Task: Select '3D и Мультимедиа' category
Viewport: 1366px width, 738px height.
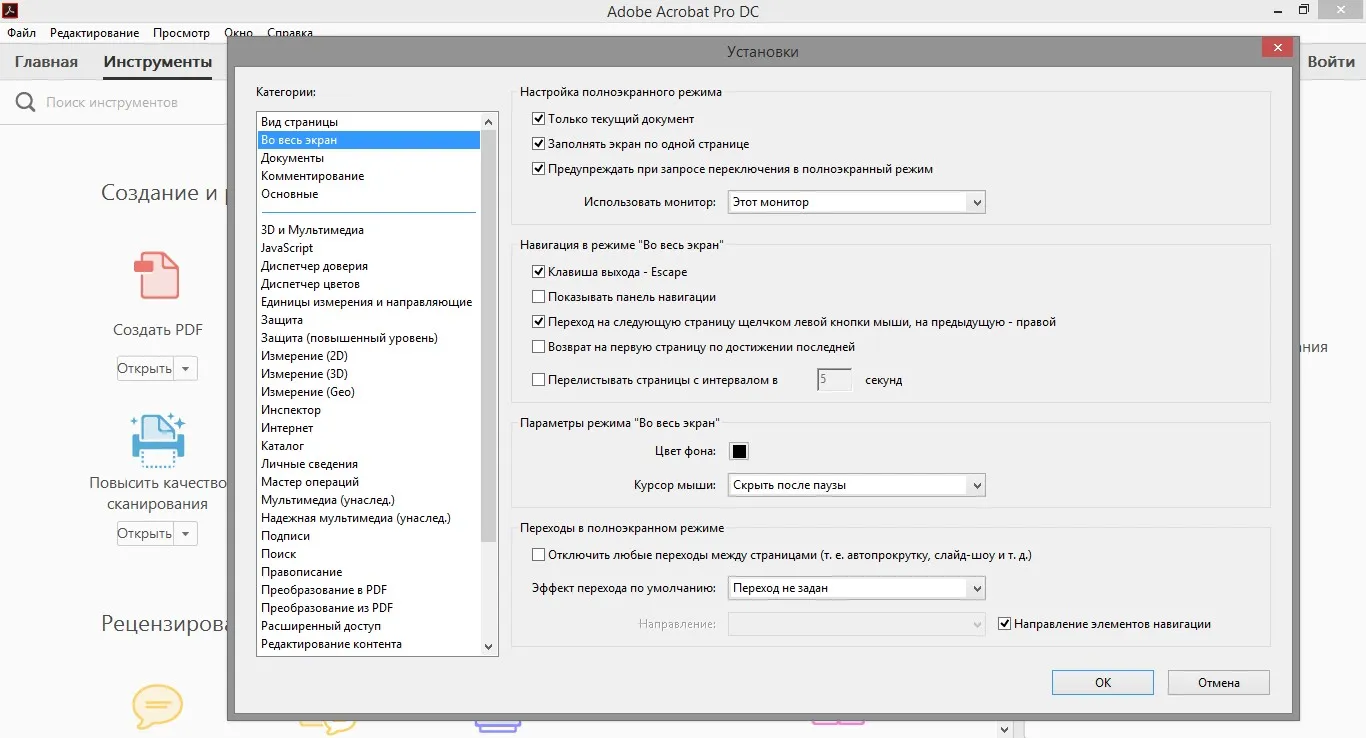Action: (369, 230)
